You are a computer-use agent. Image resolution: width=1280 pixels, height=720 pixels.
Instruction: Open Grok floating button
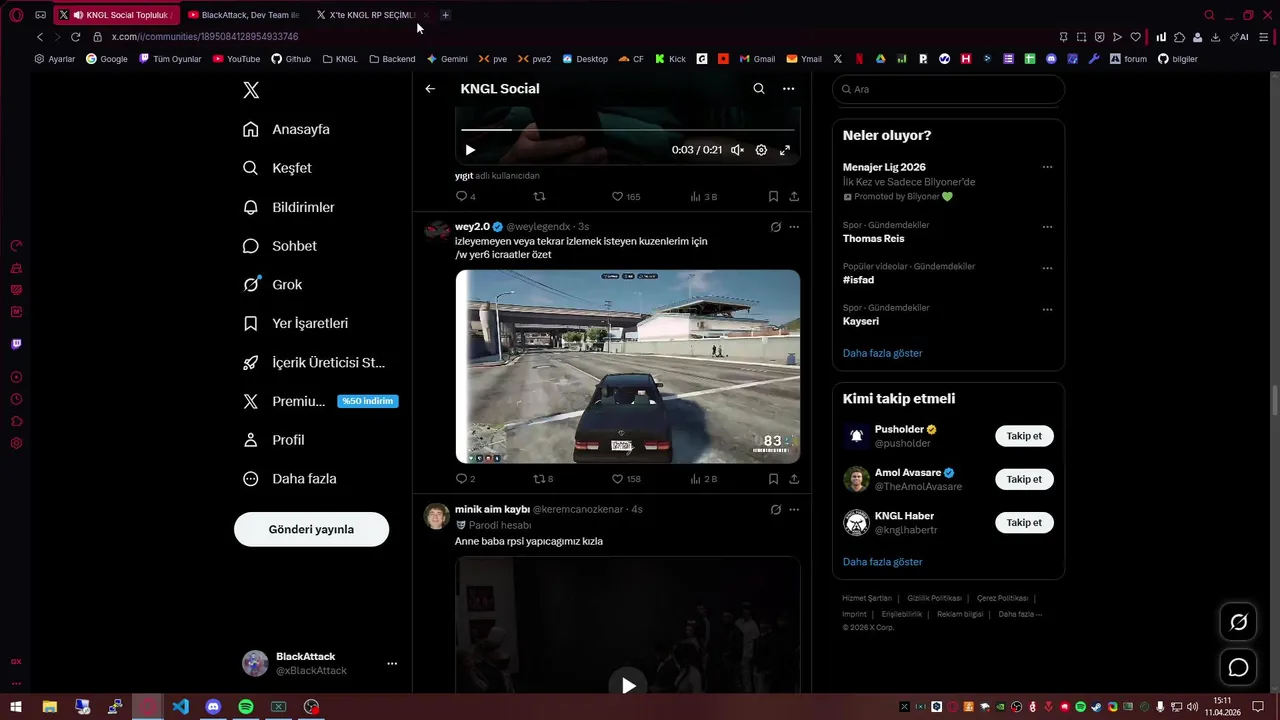[1238, 622]
